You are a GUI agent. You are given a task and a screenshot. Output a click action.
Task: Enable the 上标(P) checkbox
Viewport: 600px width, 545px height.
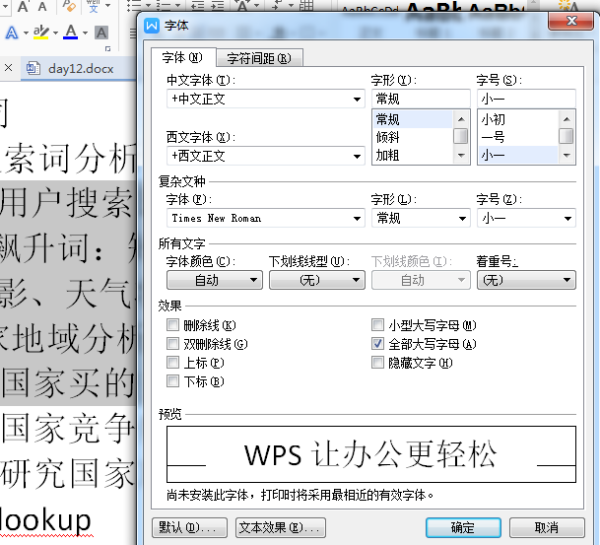(x=173, y=362)
